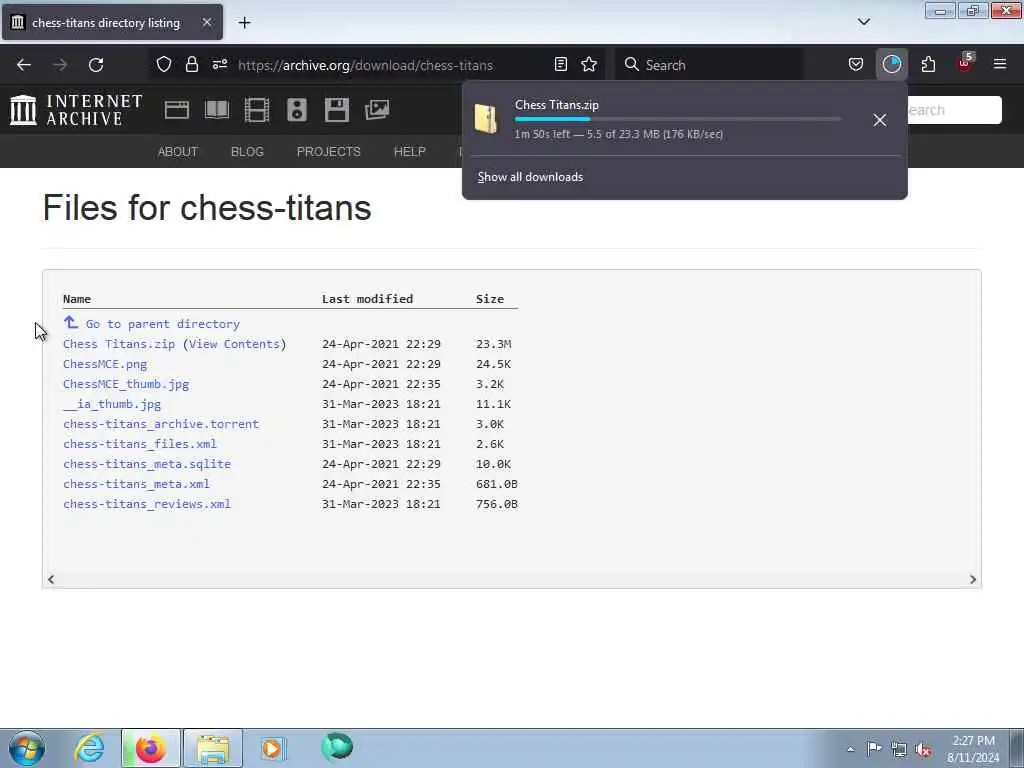Click the Chess Titans.zip folder icon in downloads

(486, 119)
